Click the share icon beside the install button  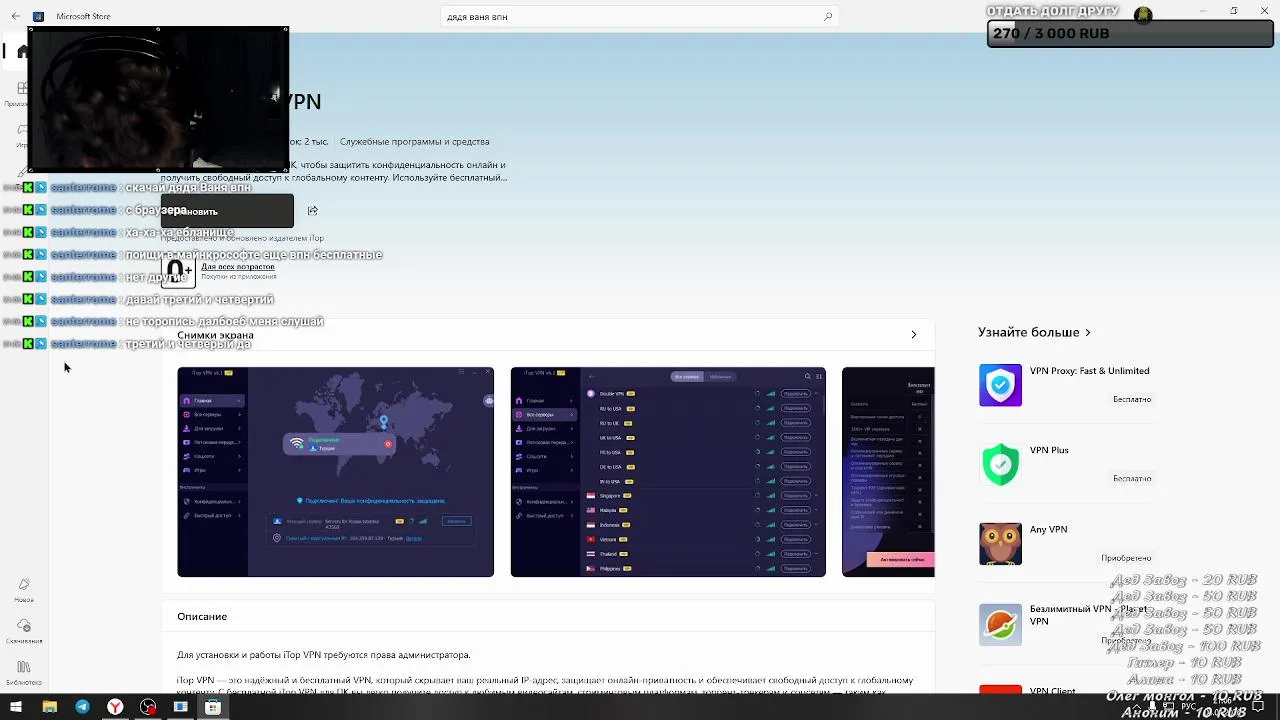point(313,211)
